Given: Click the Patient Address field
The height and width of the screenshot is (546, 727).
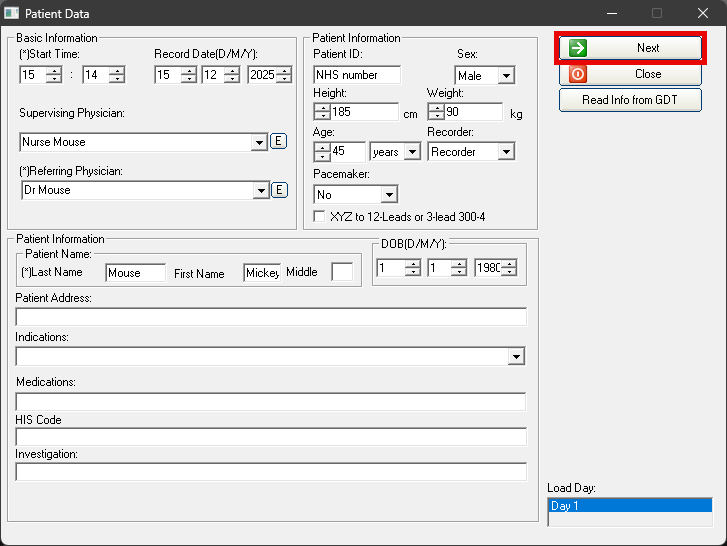Looking at the screenshot, I should [x=271, y=317].
